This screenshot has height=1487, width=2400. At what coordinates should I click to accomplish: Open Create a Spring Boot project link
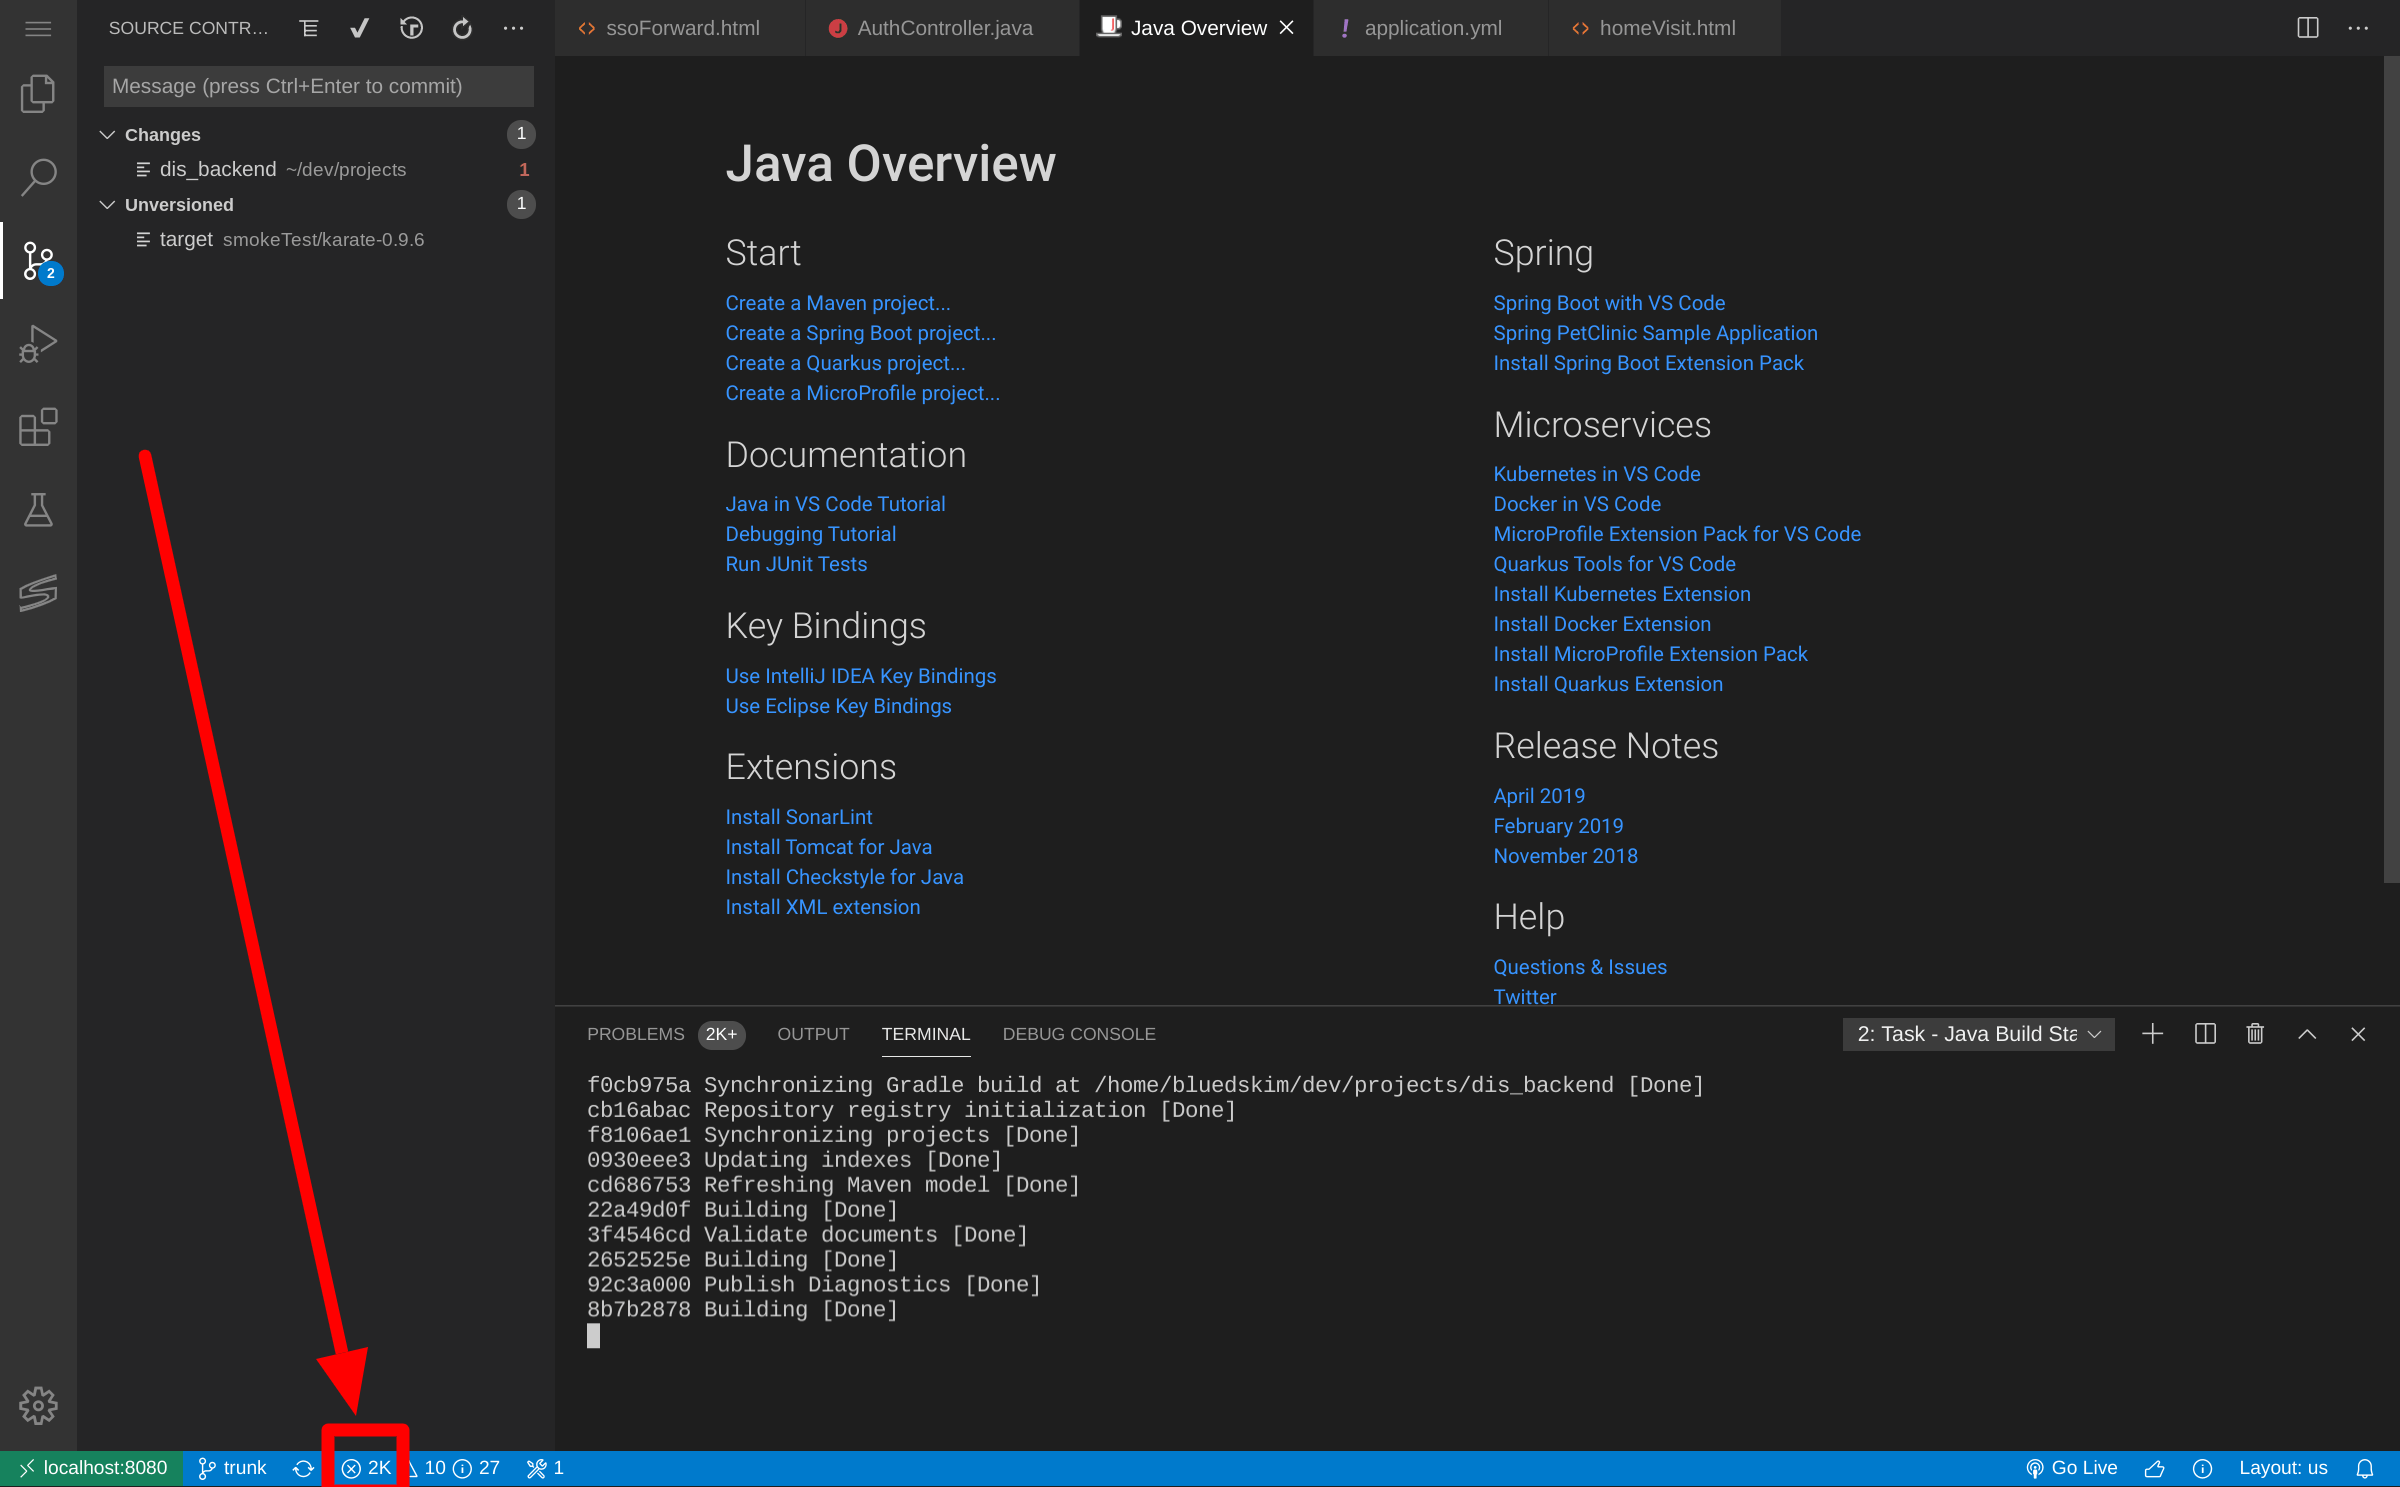tap(860, 333)
